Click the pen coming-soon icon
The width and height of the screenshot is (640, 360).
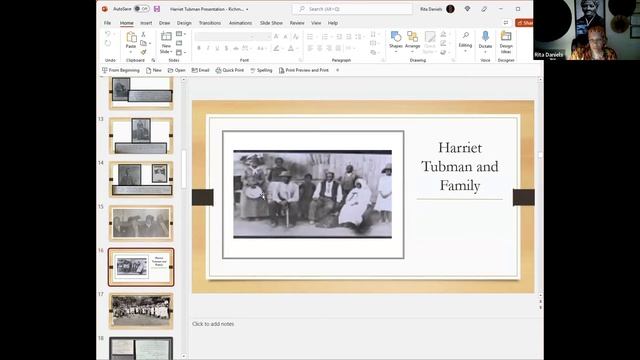point(484,9)
